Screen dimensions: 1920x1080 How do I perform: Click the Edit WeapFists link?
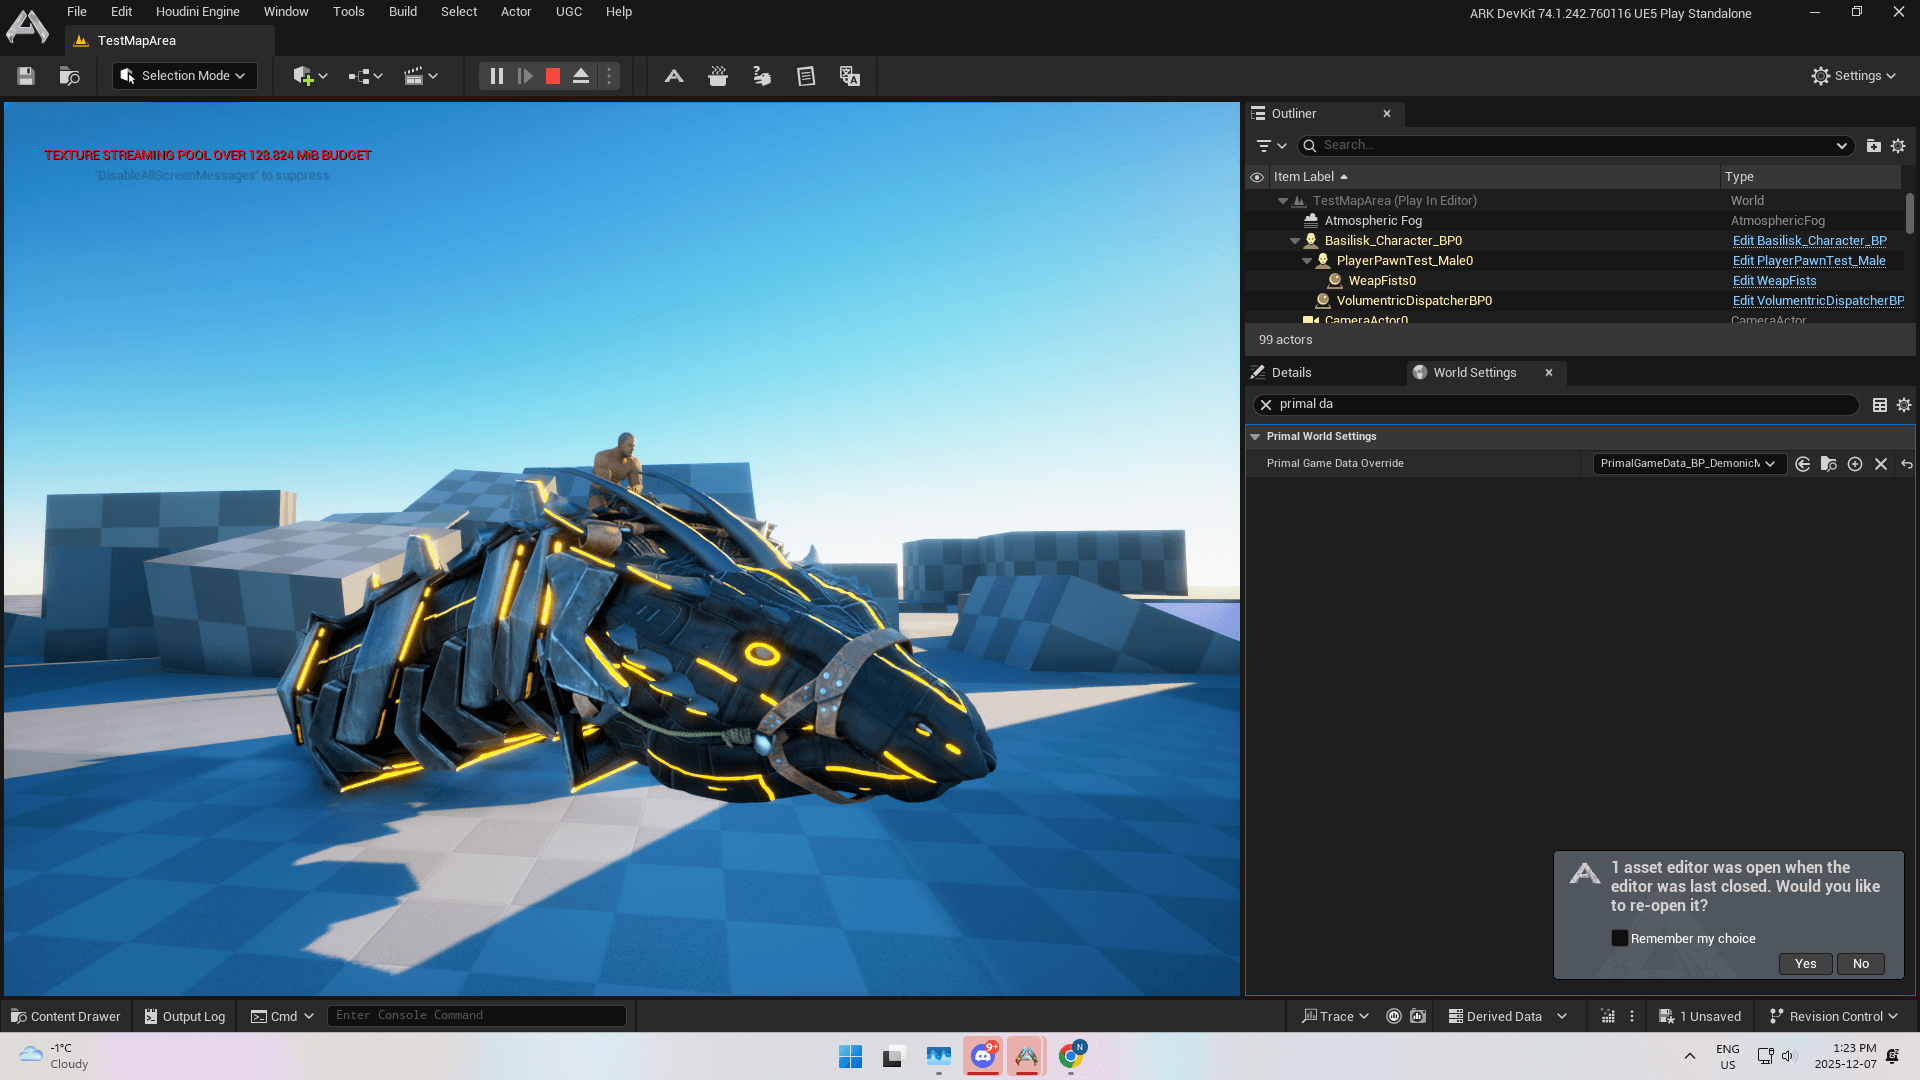1774,281
